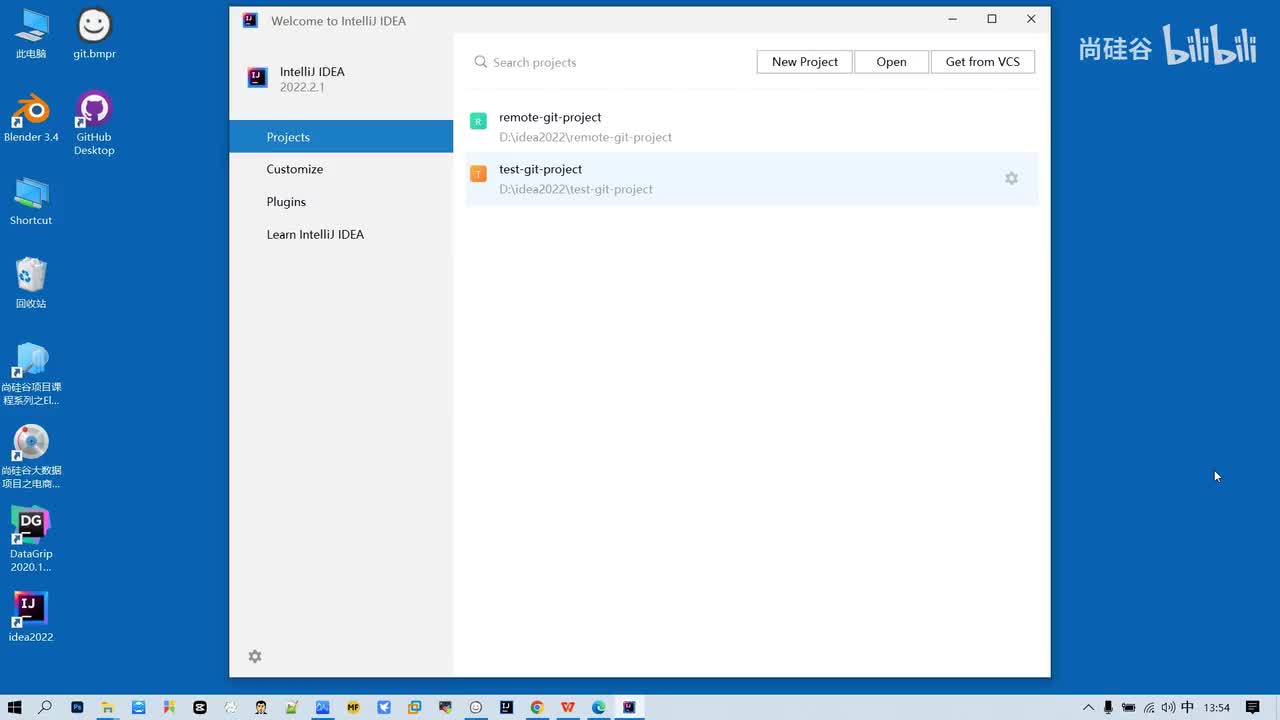The height and width of the screenshot is (720, 1280).
Task: Select the 此电脑 desktop icon
Action: tap(31, 34)
